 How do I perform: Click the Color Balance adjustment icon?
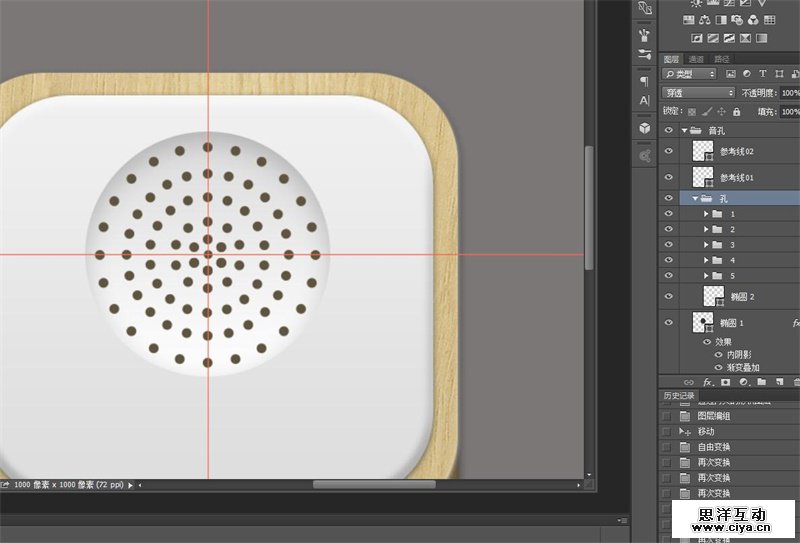point(705,20)
